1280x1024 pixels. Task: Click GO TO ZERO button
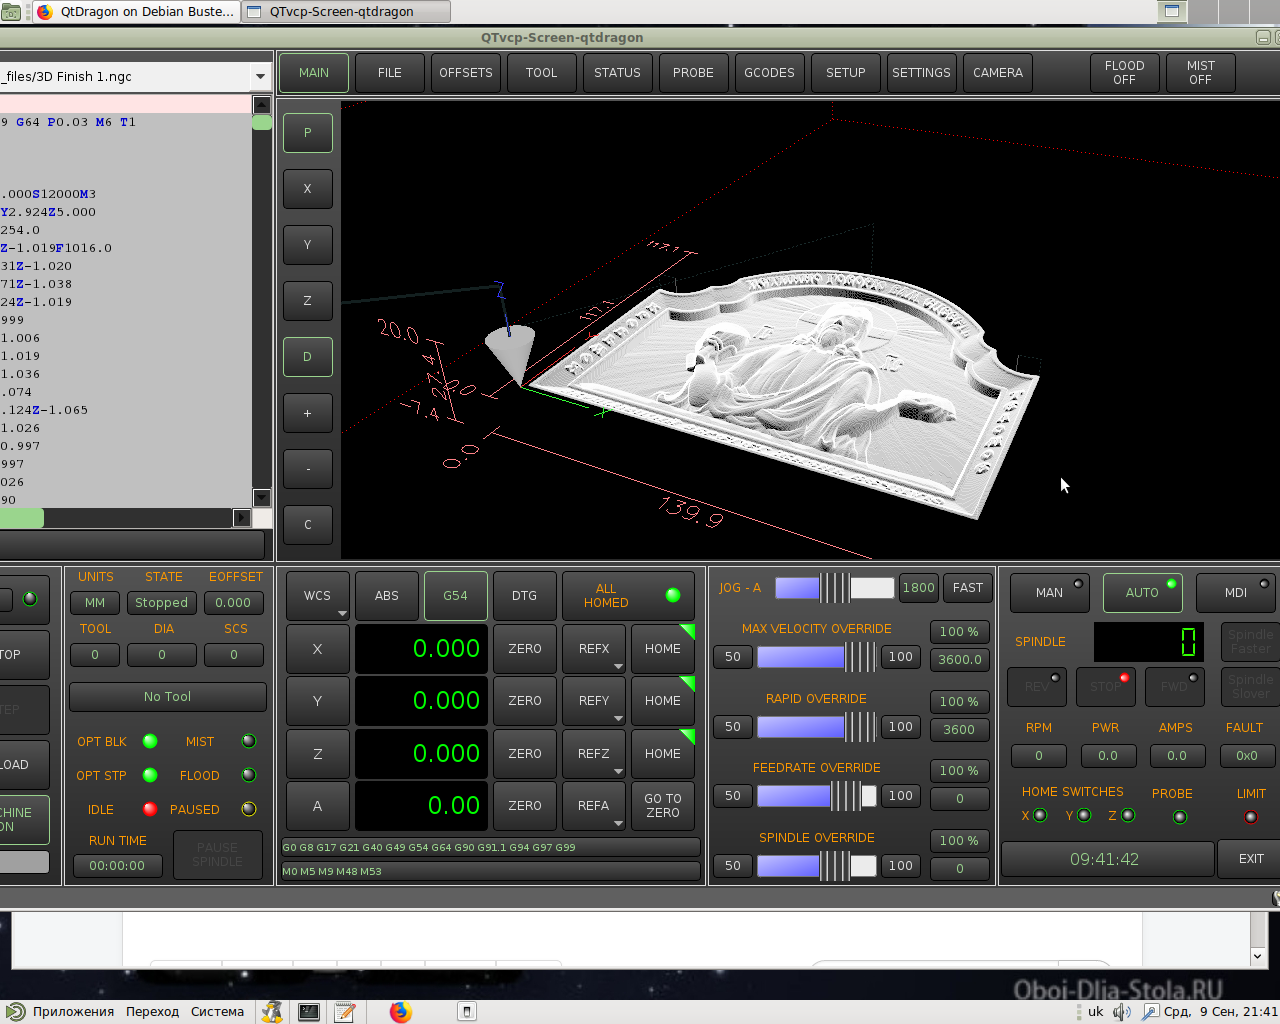pos(662,806)
